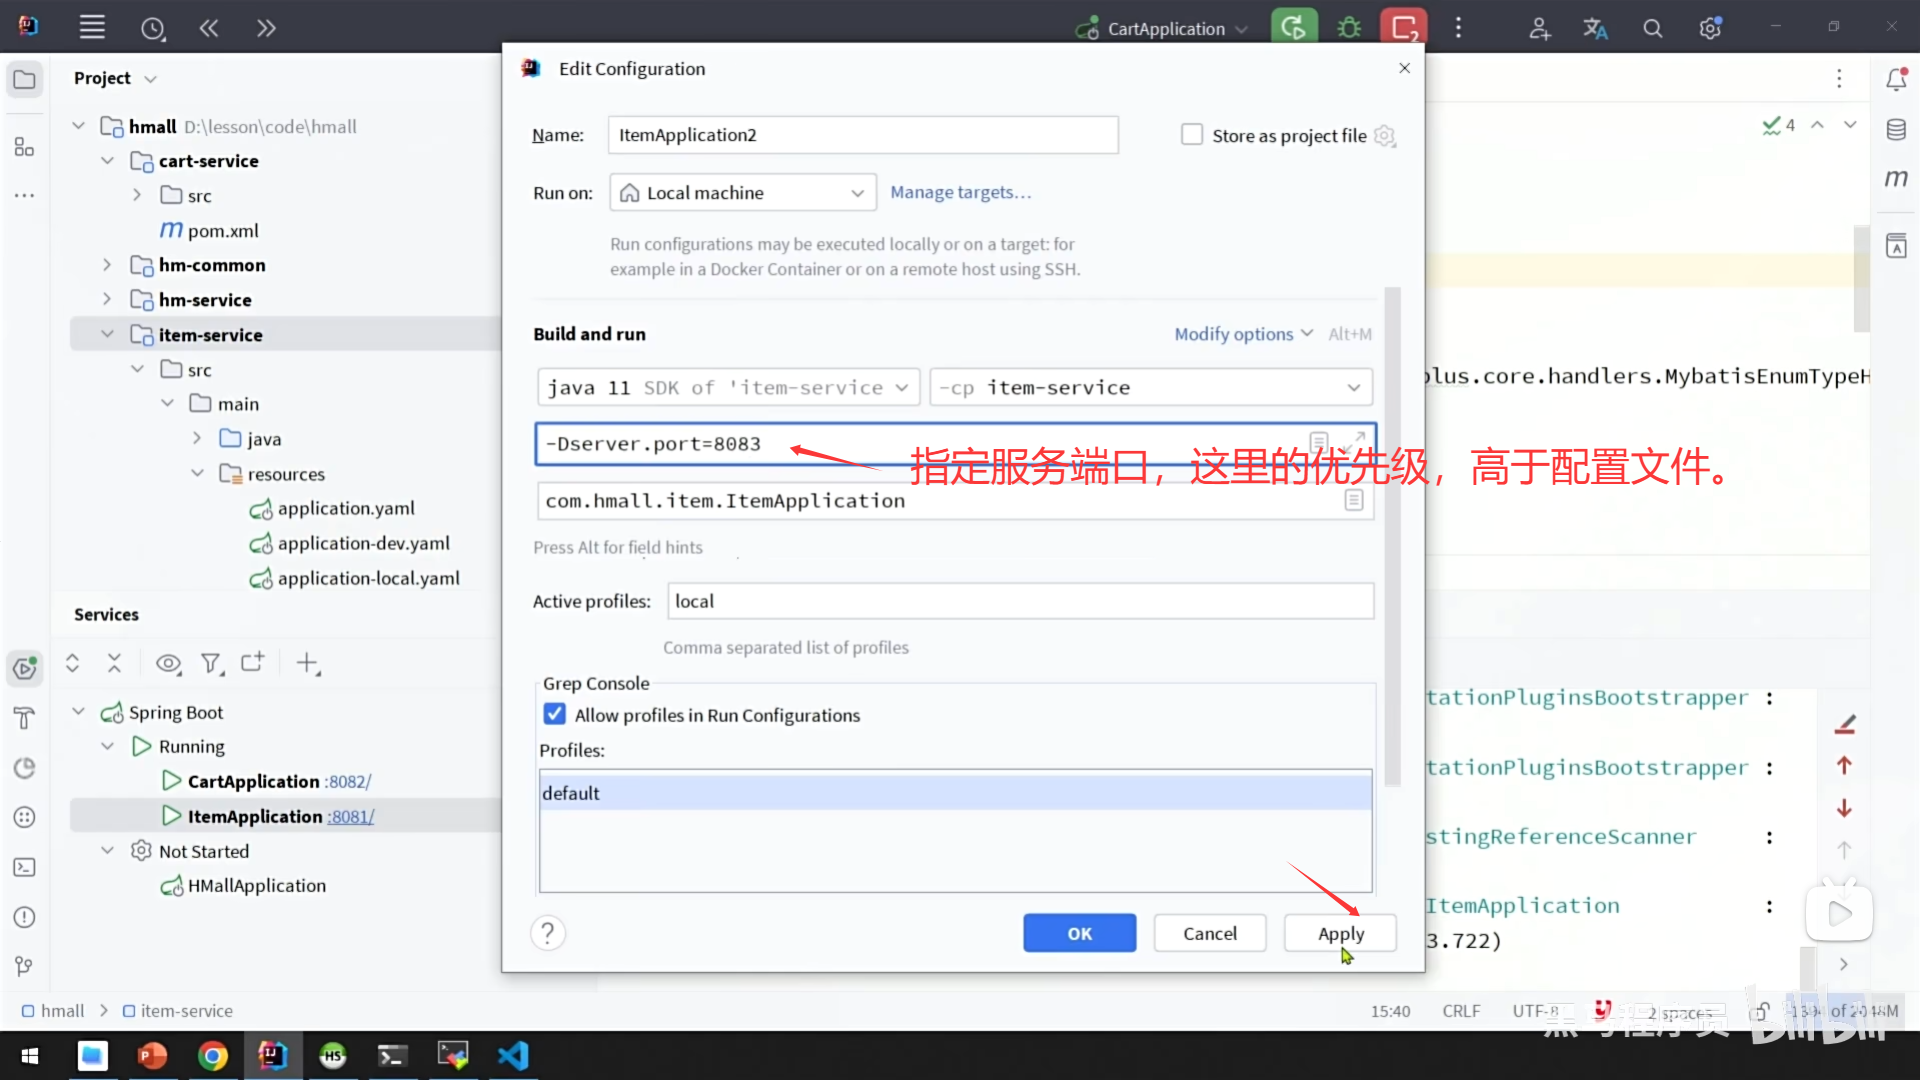1920x1080 pixels.
Task: Toggle the eye view options in Services
Action: pos(168,663)
